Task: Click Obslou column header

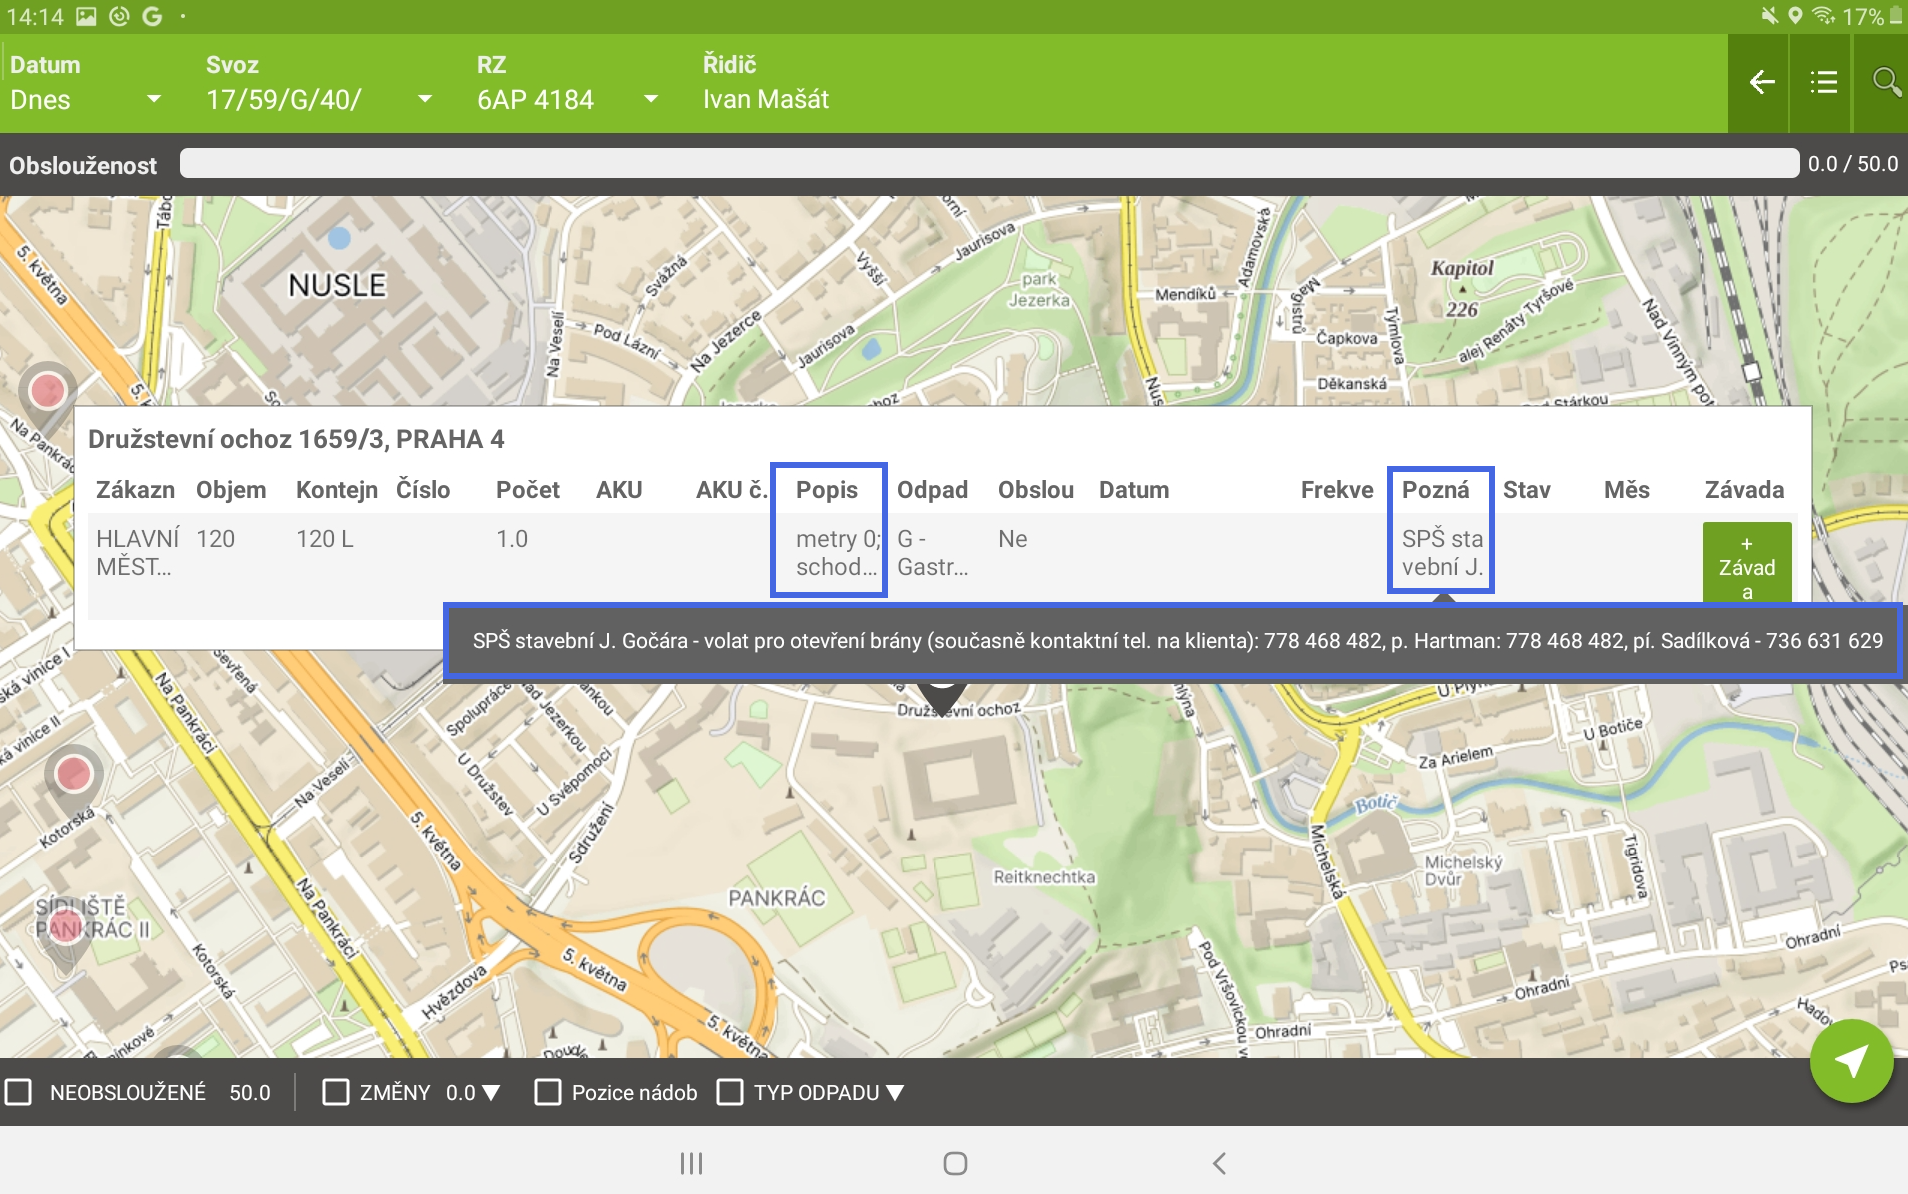Action: [x=1036, y=490]
